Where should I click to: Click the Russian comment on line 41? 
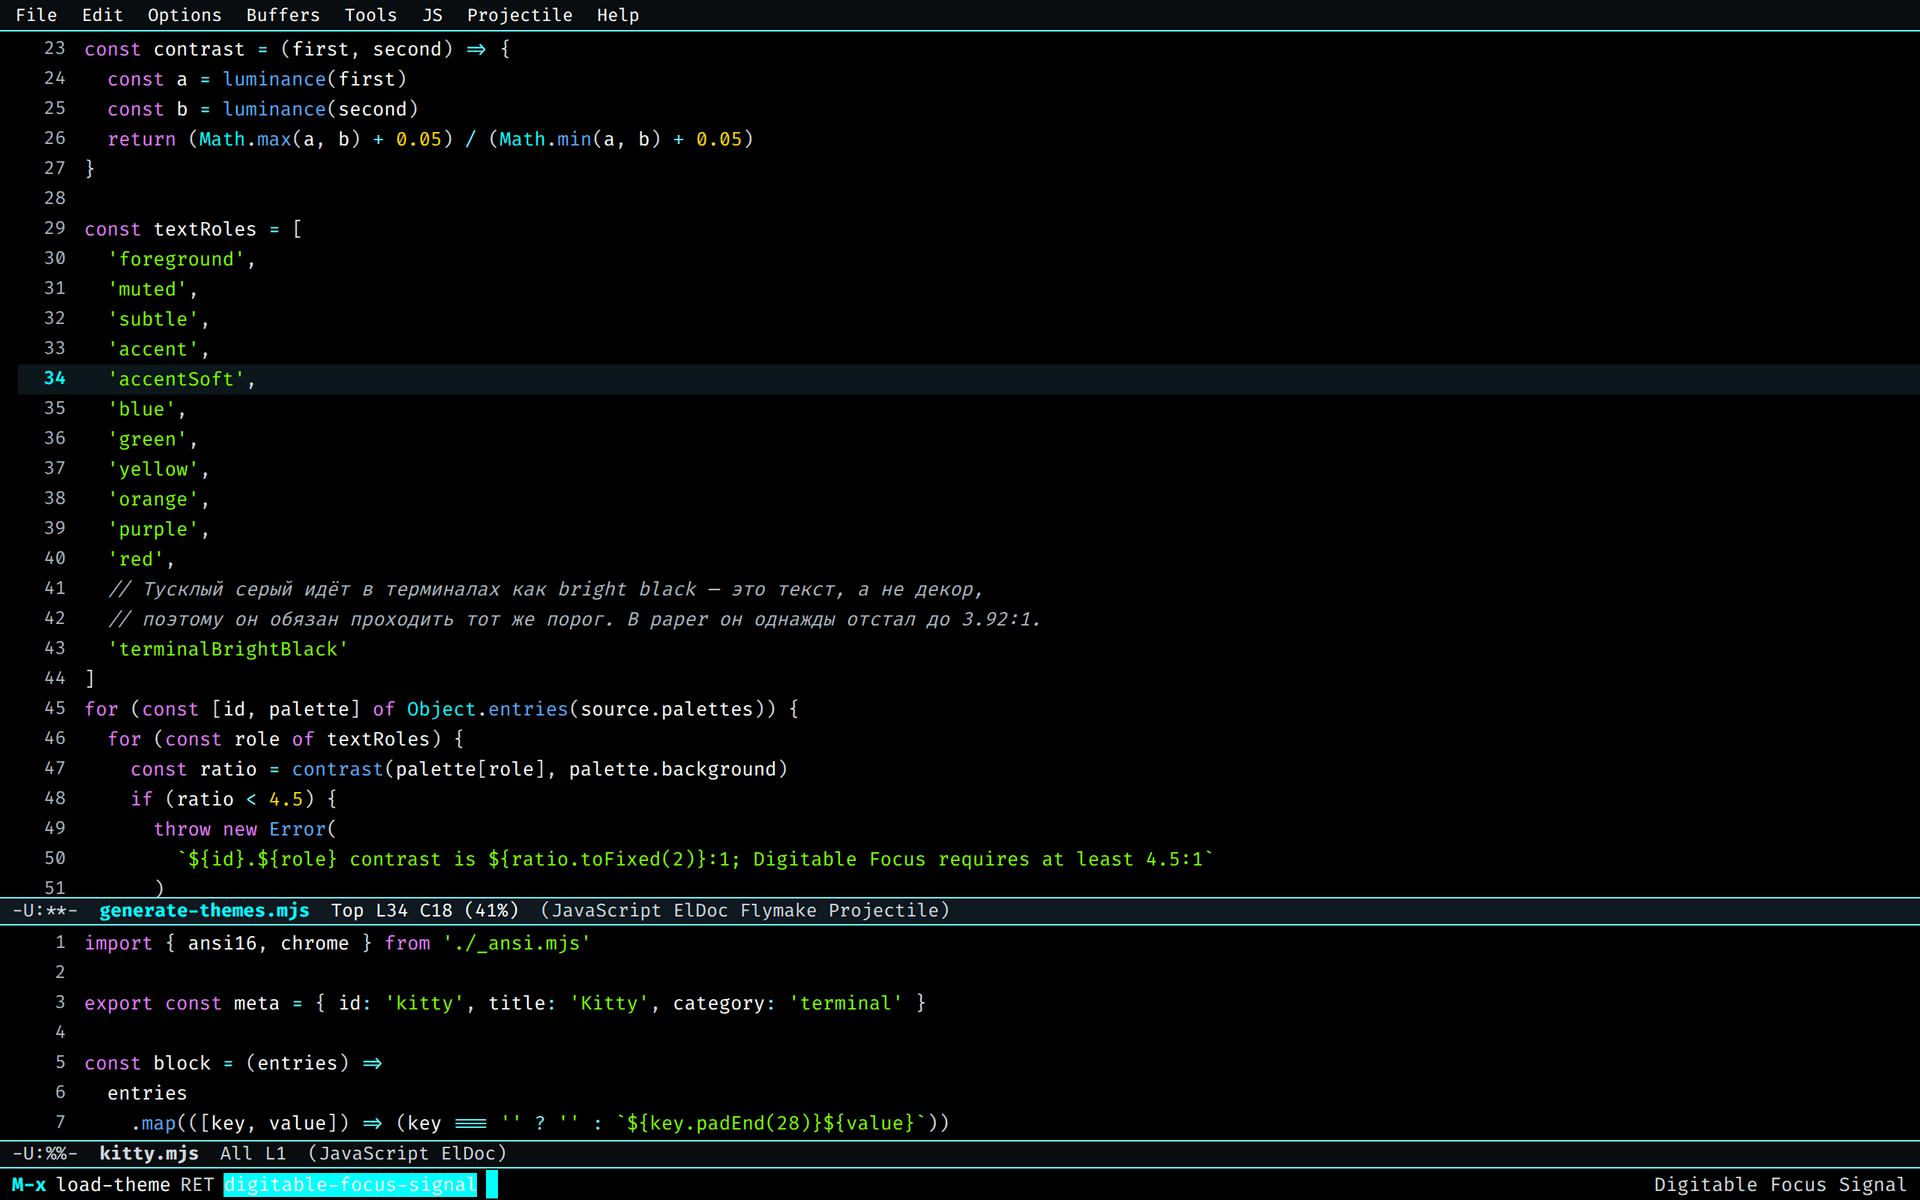tap(546, 589)
